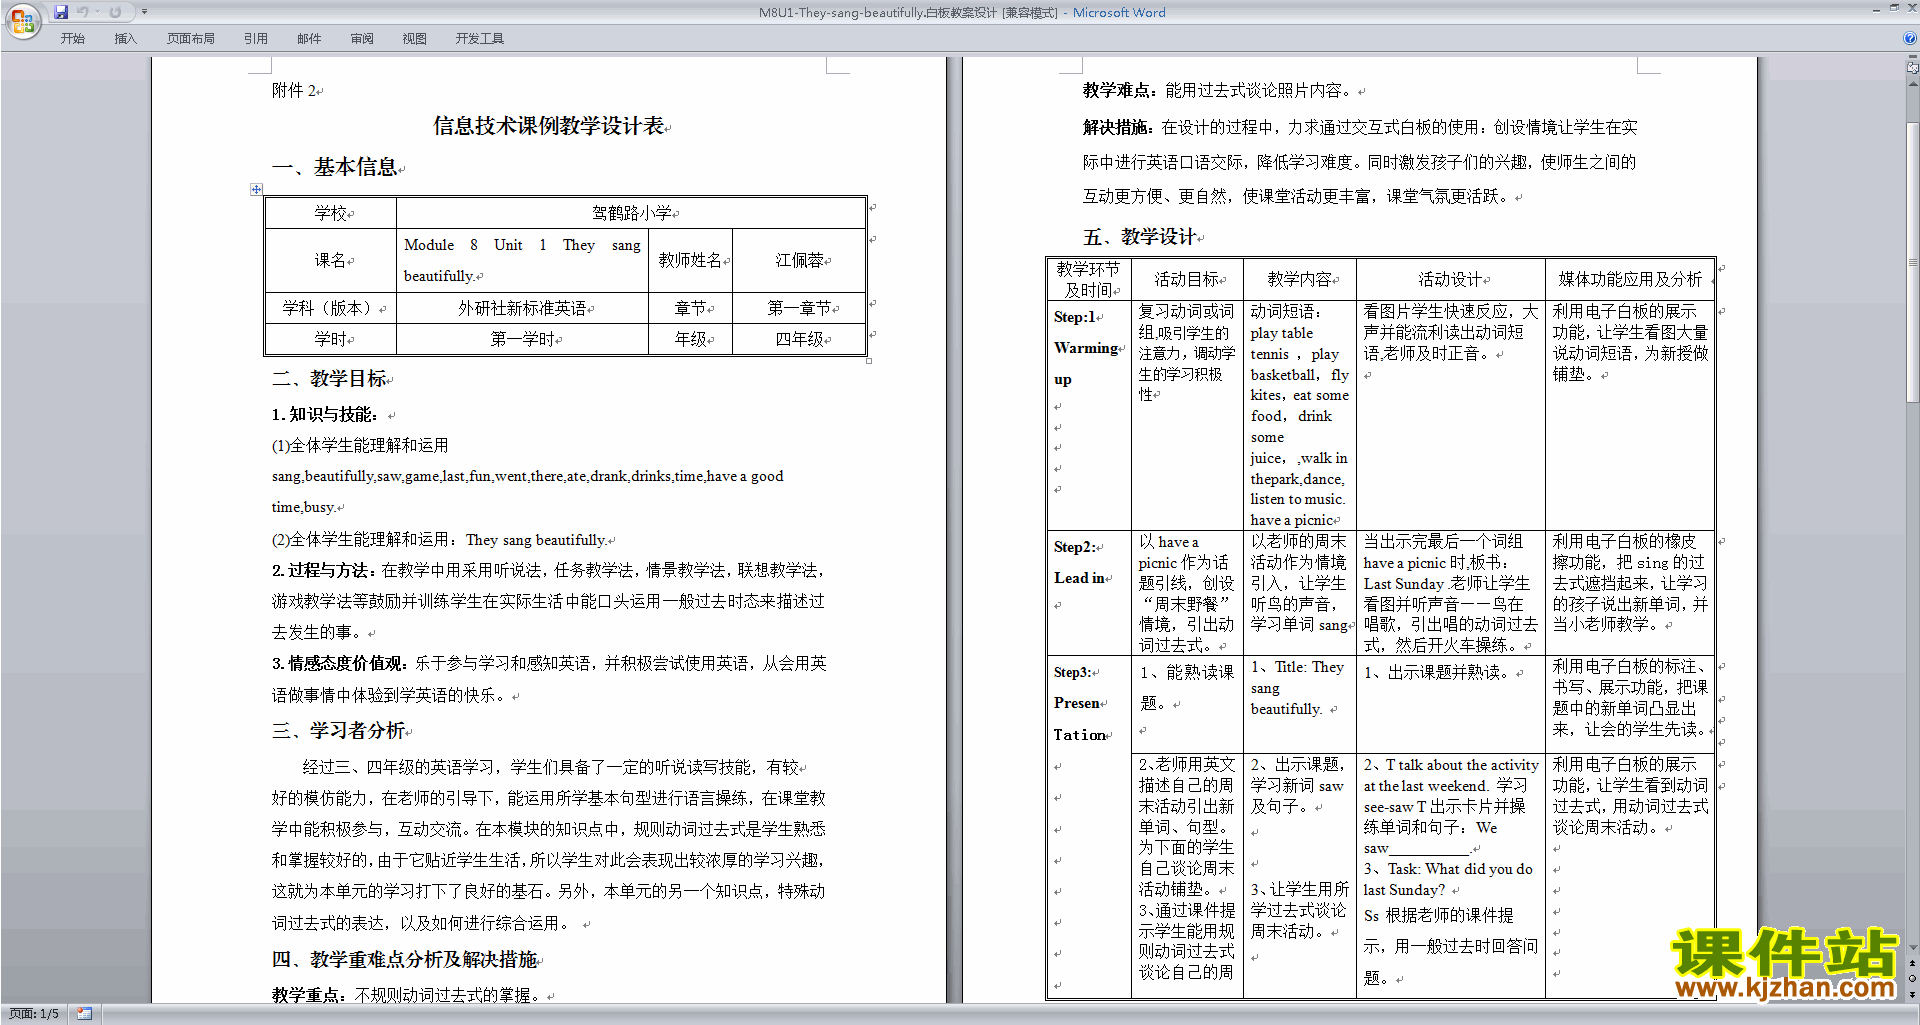Open the Select Browse Object button

coord(1912,978)
